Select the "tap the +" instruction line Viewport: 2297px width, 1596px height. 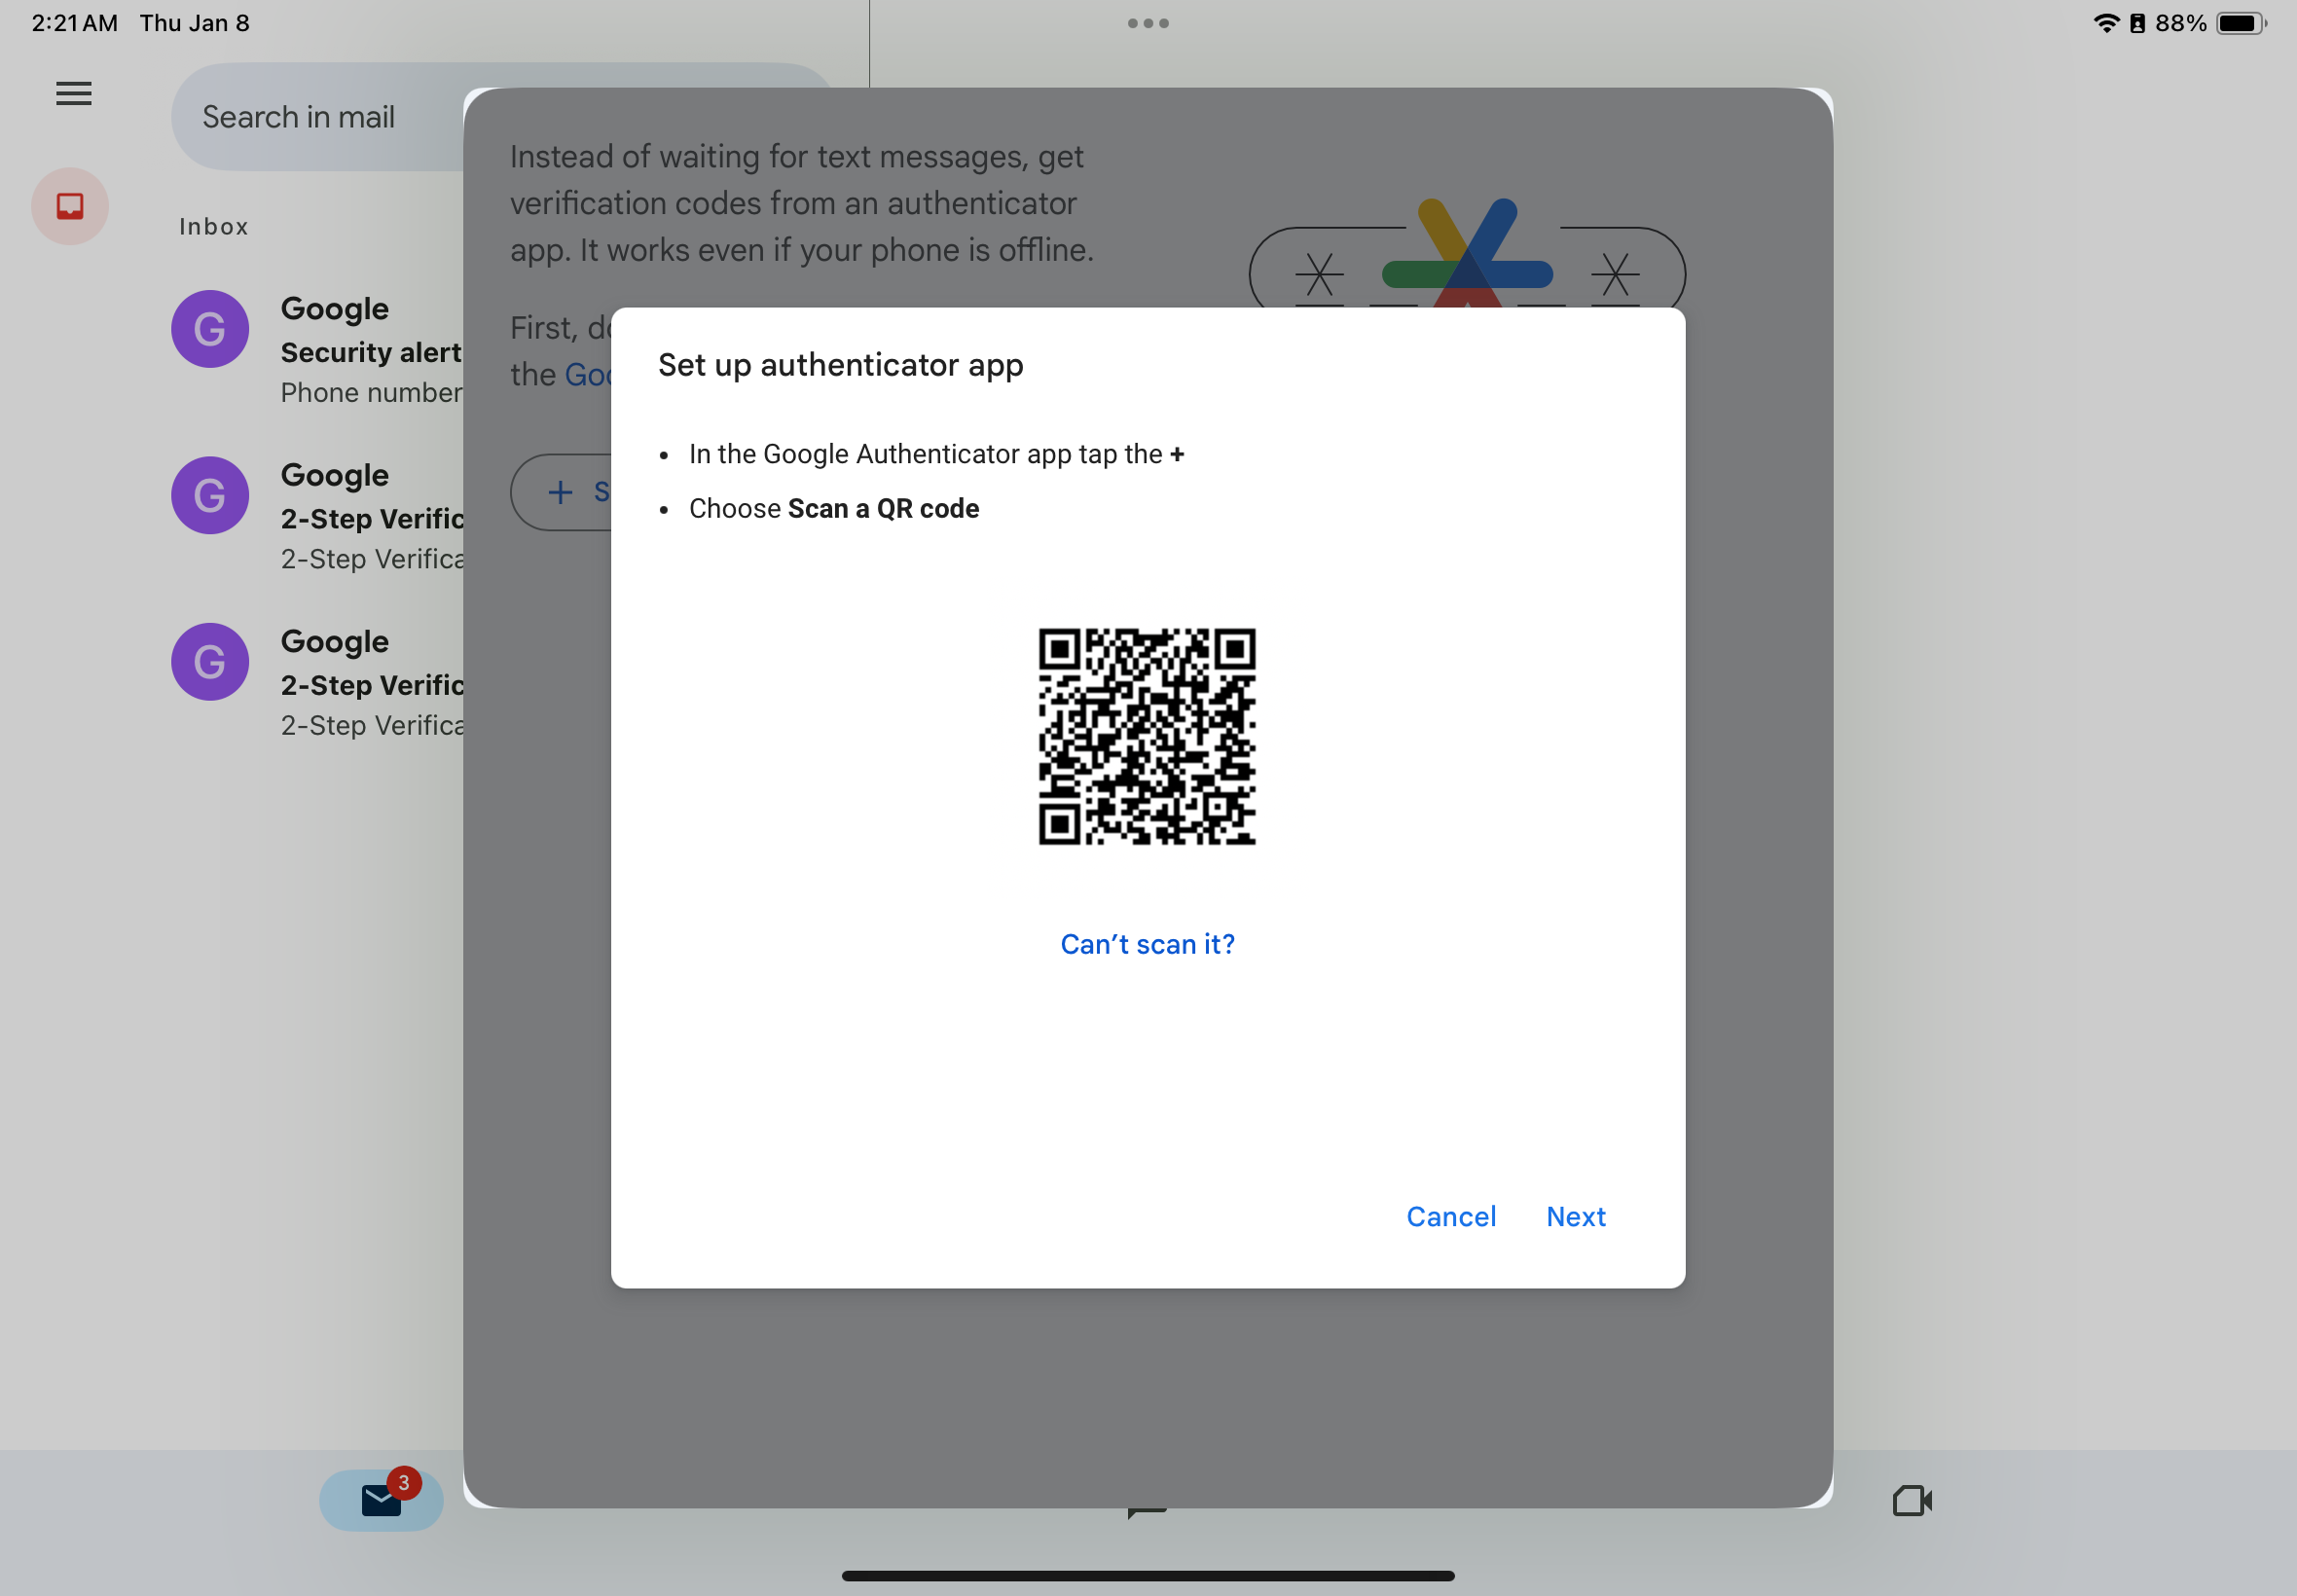(937, 454)
